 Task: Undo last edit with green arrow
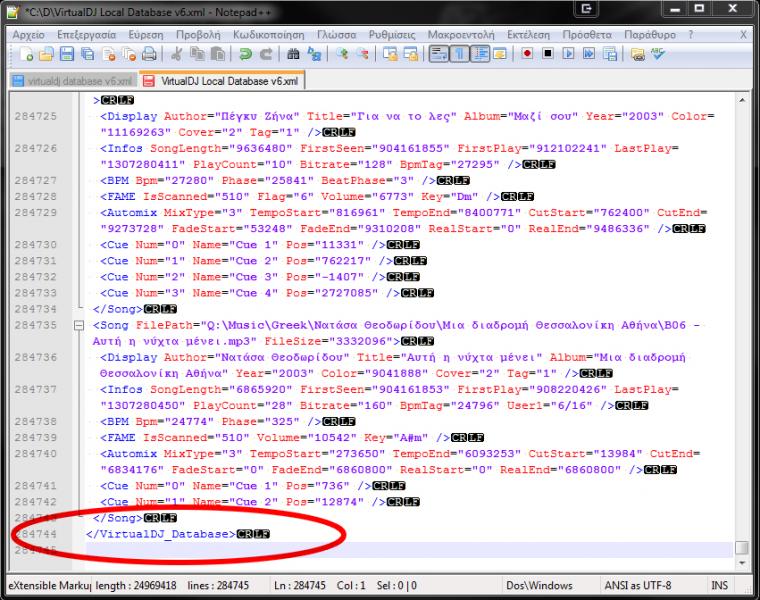(245, 54)
